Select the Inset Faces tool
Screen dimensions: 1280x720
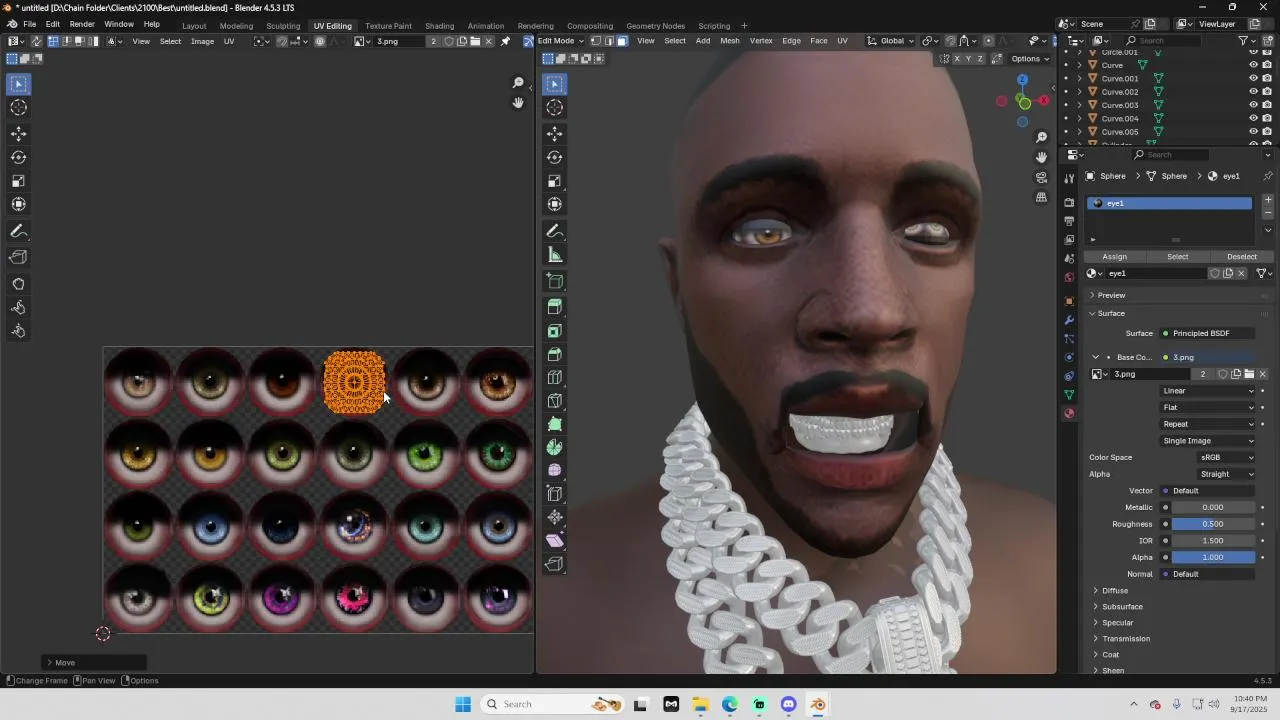[555, 331]
